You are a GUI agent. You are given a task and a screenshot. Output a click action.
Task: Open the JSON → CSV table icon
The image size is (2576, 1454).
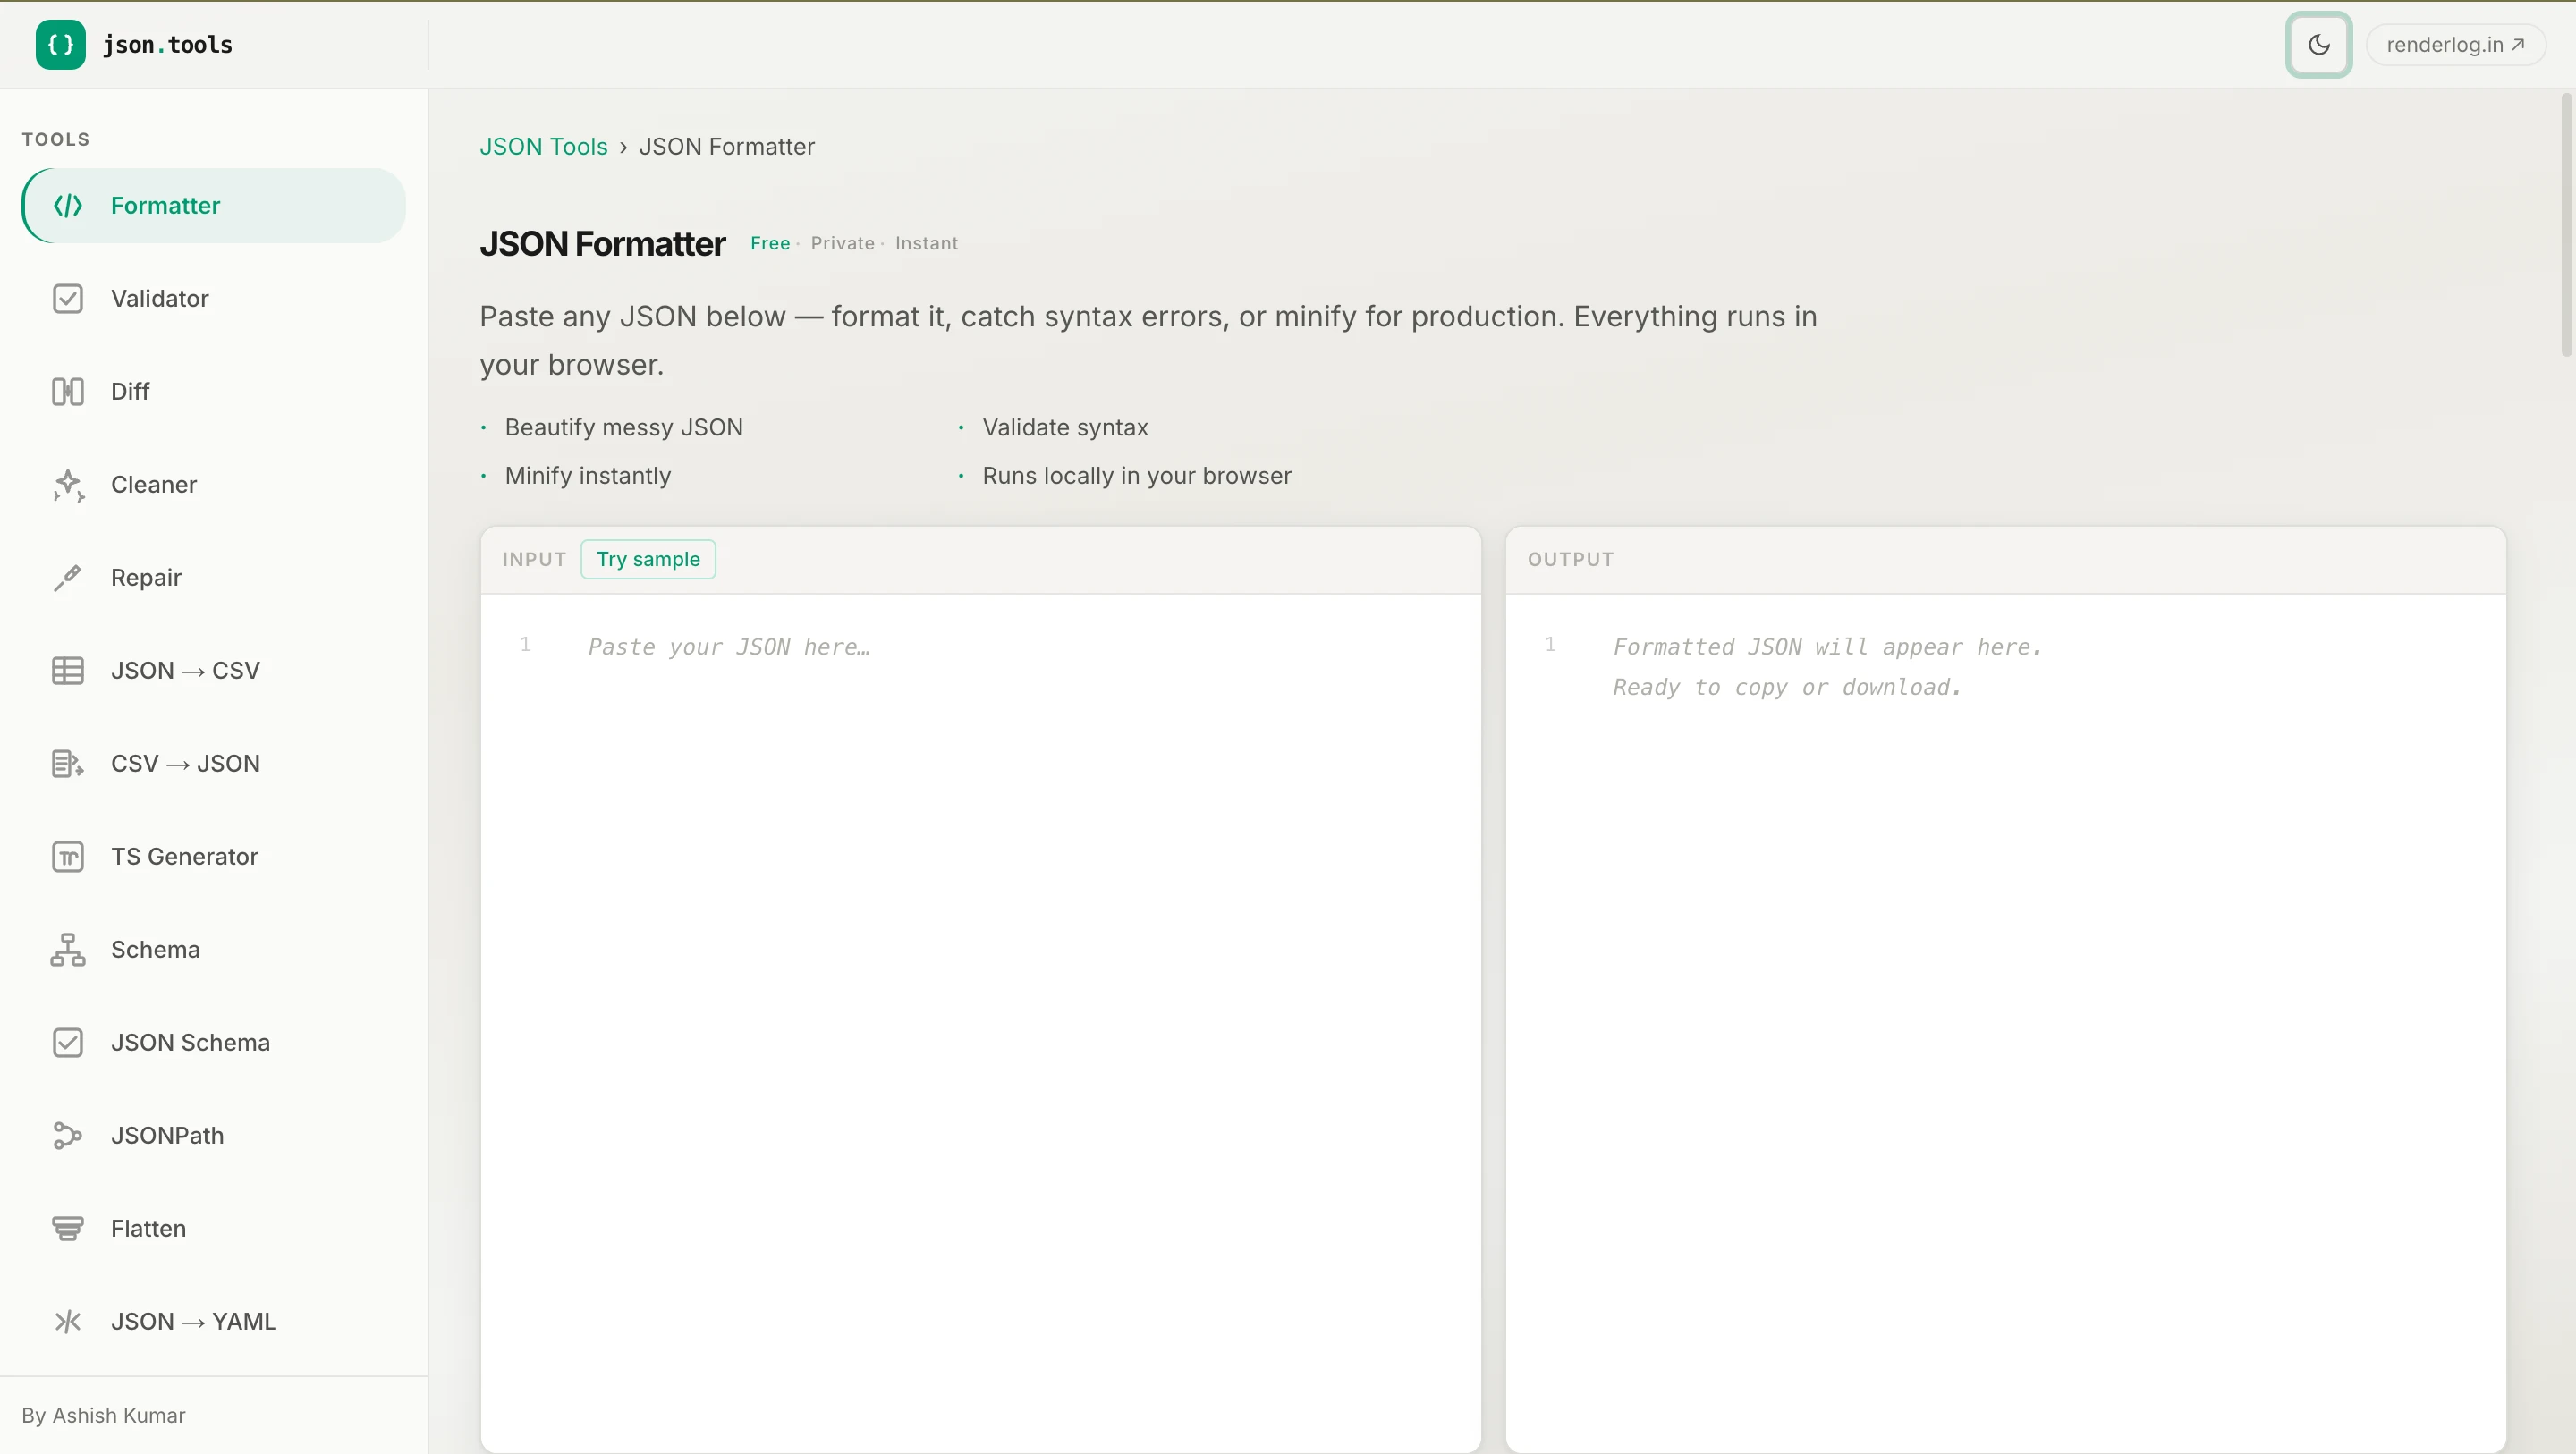coord(68,670)
